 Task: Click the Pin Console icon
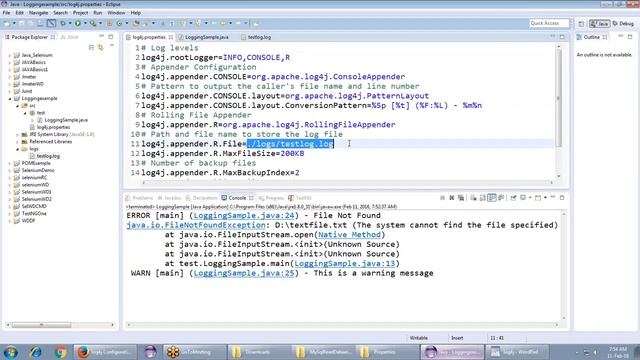(513, 198)
